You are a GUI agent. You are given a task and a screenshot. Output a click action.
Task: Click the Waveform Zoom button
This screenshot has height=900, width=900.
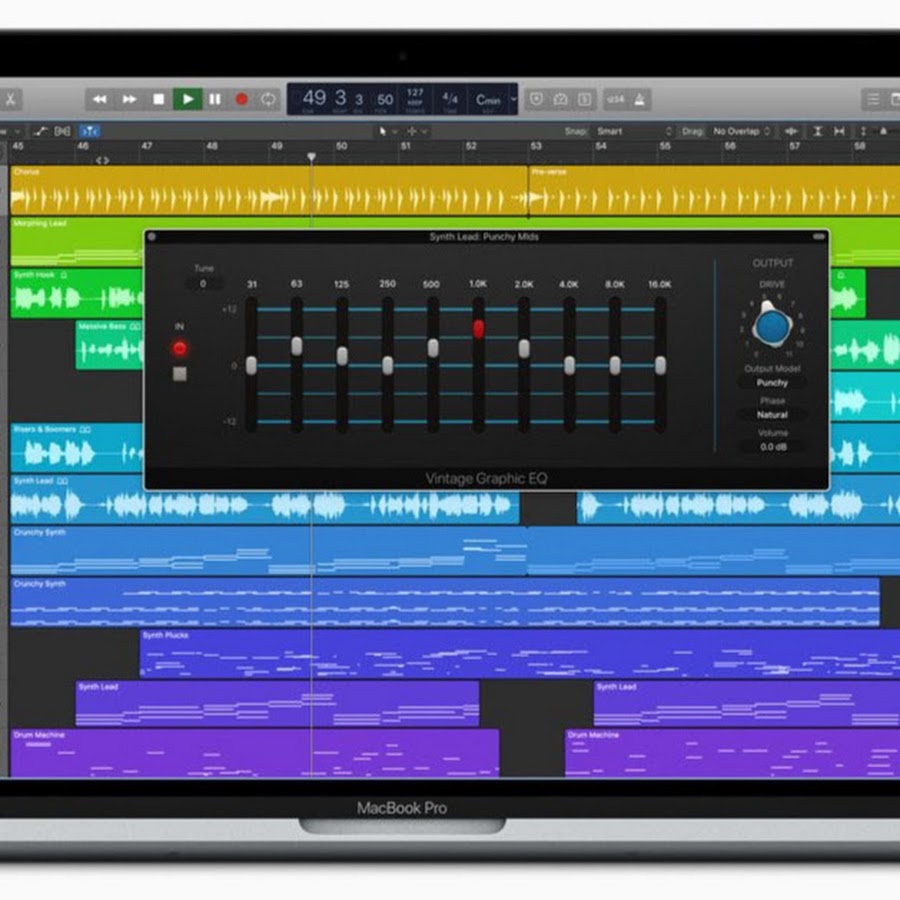[792, 131]
